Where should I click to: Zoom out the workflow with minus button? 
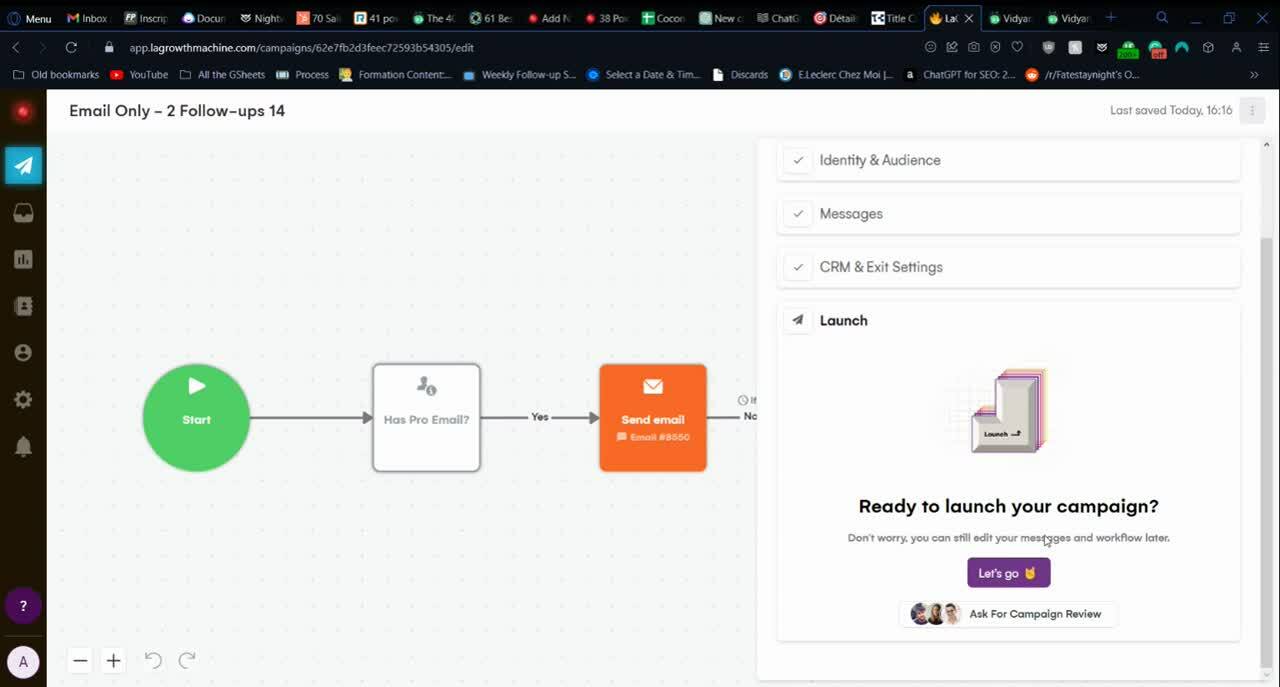click(81, 661)
